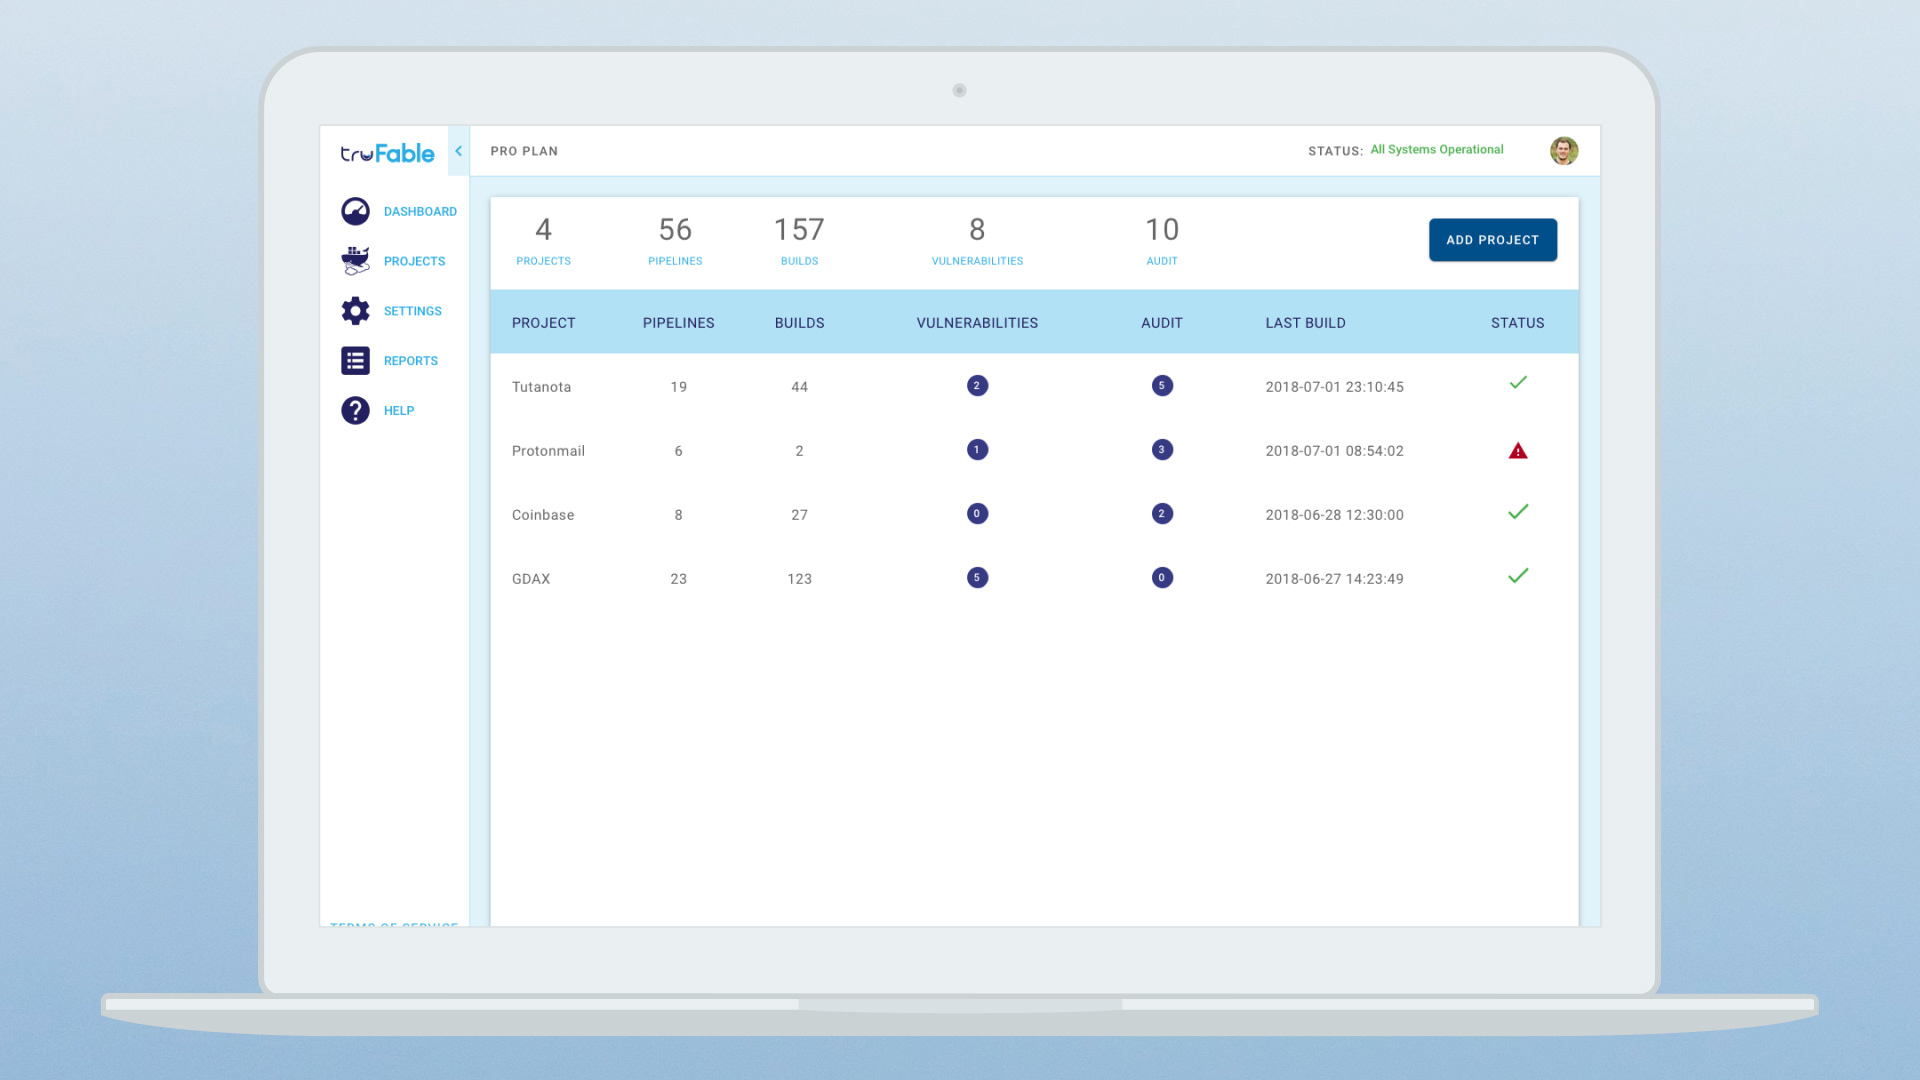The height and width of the screenshot is (1080, 1920).
Task: Open the Coinbase project row
Action: pyautogui.click(x=543, y=515)
